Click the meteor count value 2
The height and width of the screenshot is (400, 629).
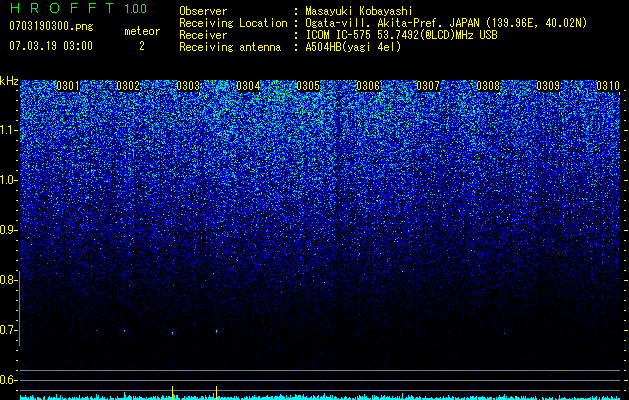[x=142, y=46]
